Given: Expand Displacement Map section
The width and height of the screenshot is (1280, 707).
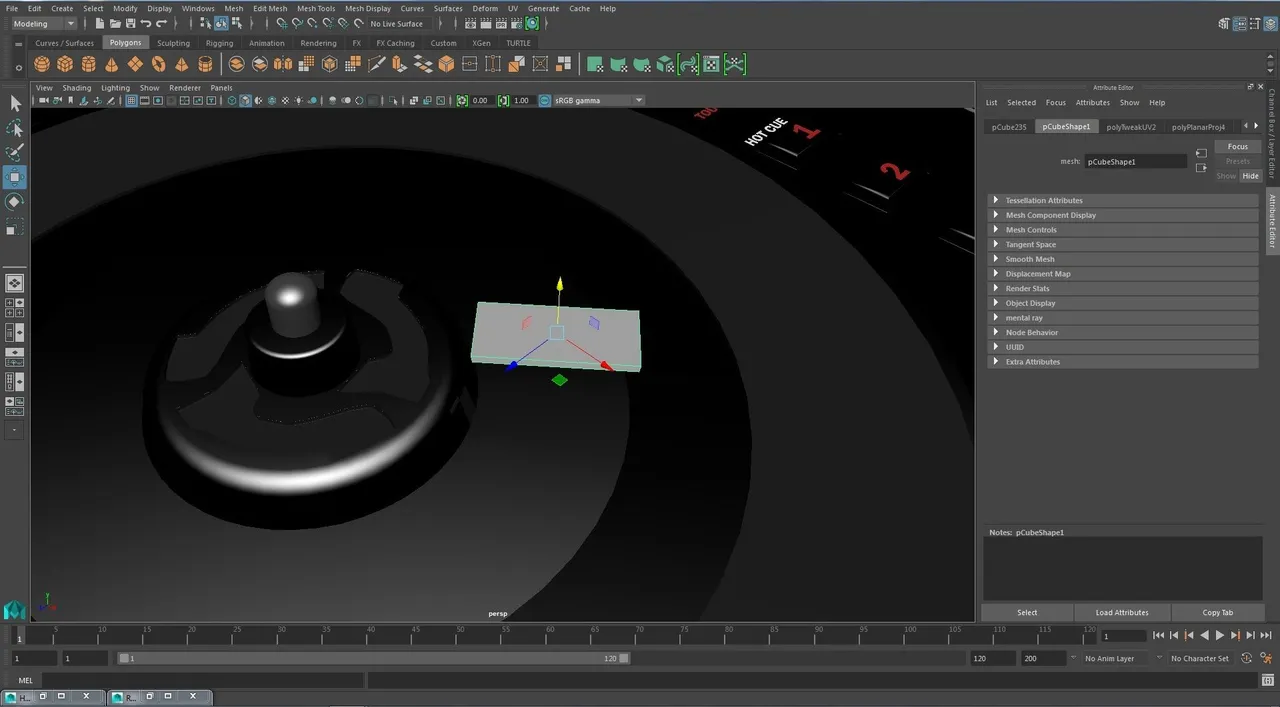Looking at the screenshot, I should coord(1122,274).
